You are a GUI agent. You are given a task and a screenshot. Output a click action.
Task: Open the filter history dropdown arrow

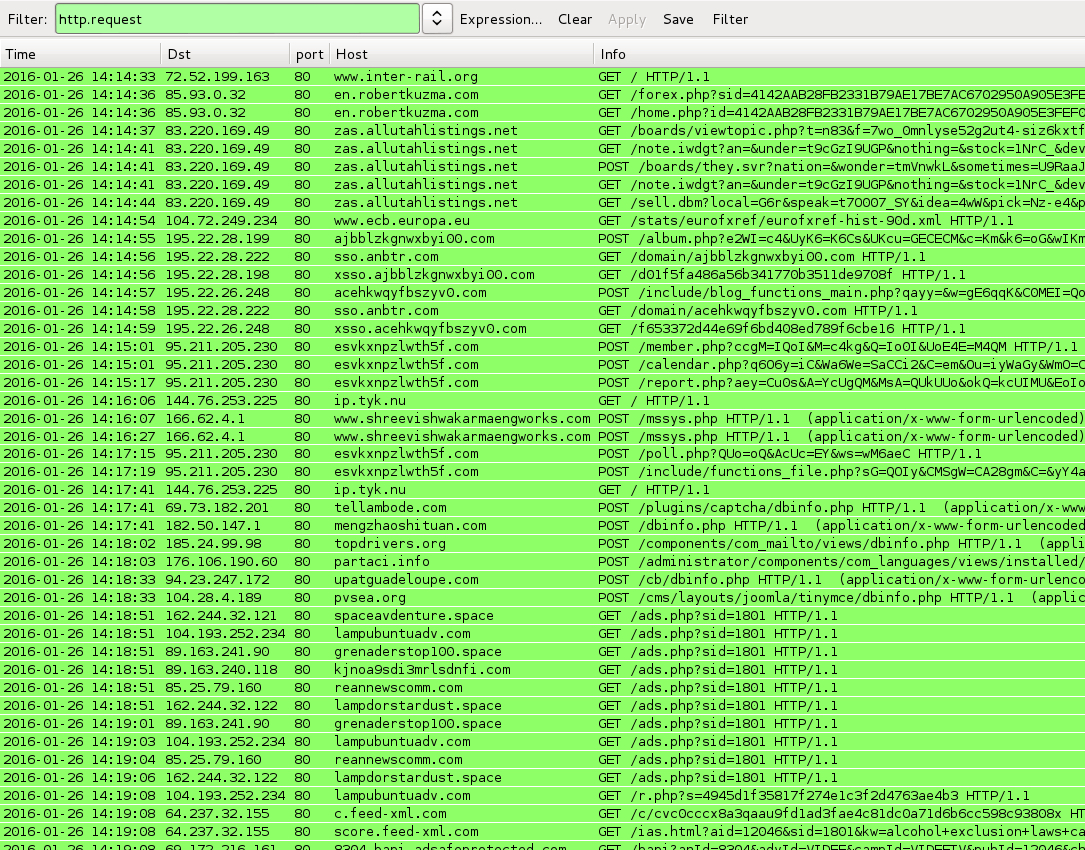[x=437, y=19]
